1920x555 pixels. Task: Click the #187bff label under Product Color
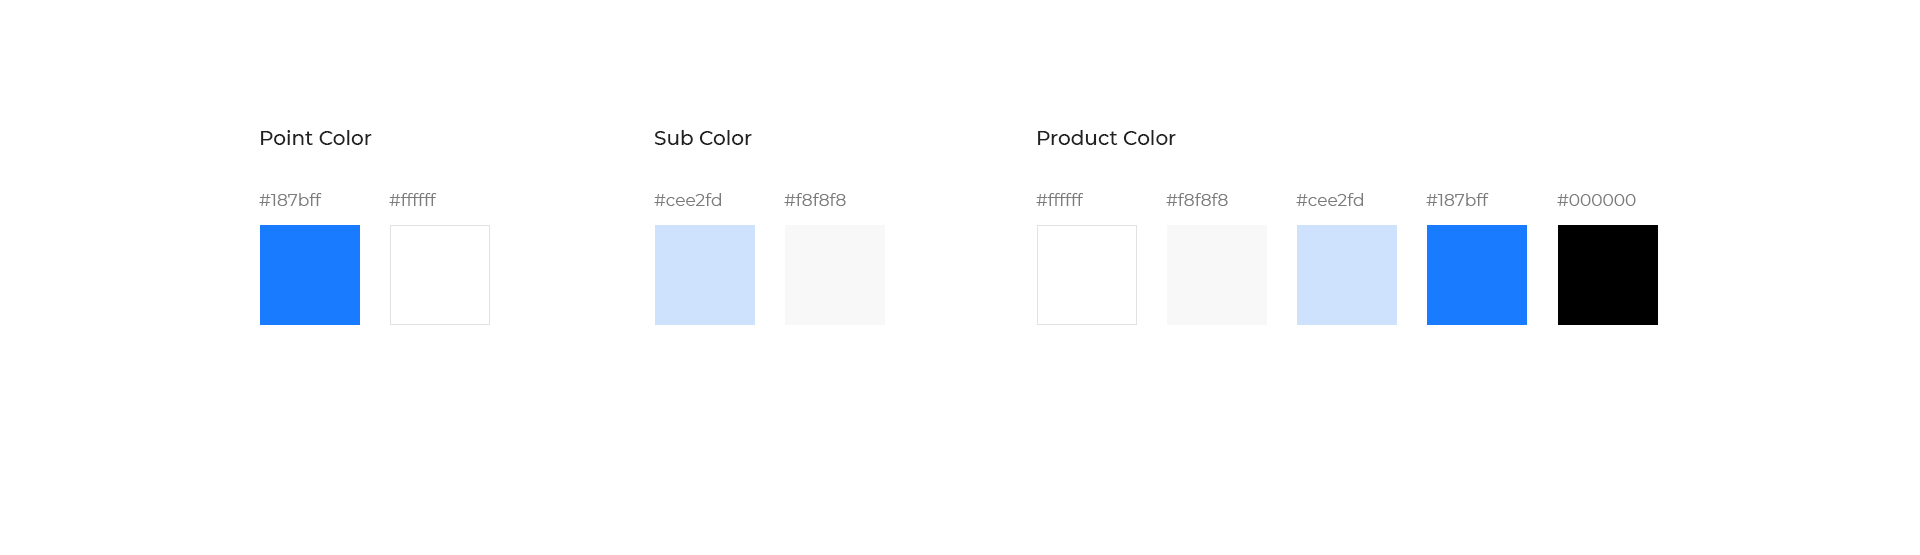pyautogui.click(x=1457, y=200)
